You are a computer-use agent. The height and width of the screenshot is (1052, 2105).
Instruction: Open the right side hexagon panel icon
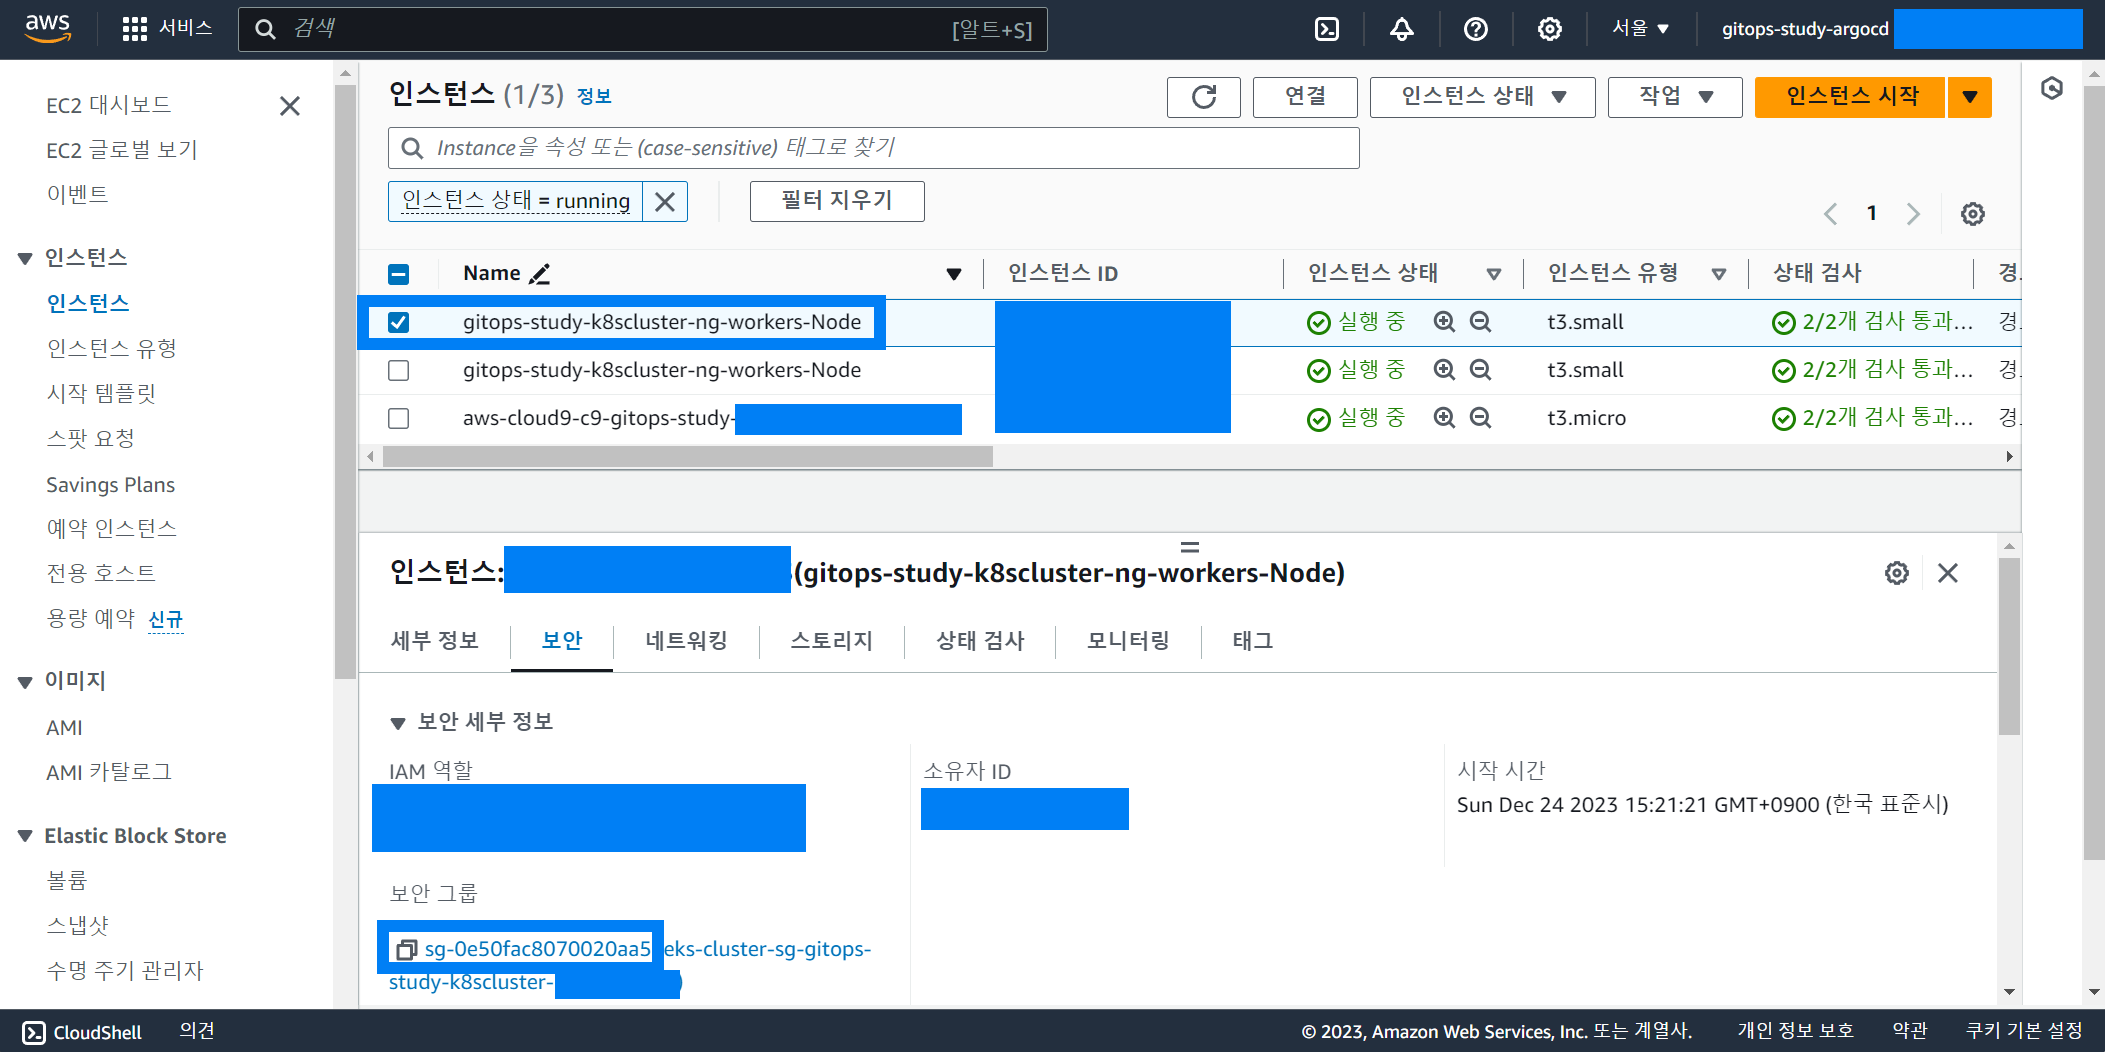click(2052, 88)
